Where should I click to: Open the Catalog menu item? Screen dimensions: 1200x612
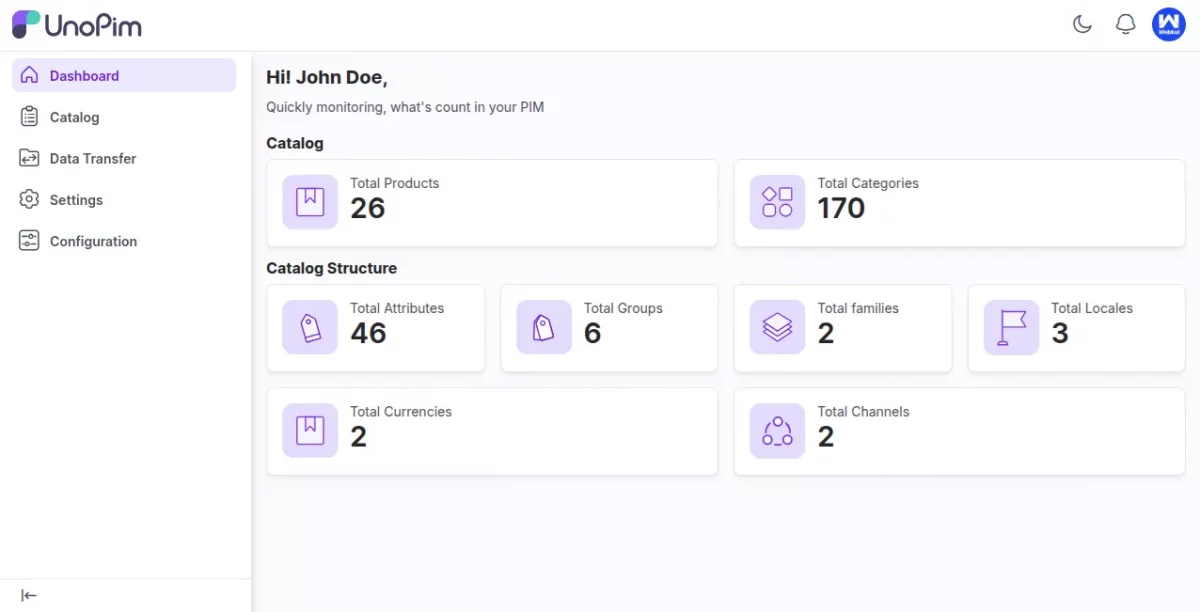74,116
